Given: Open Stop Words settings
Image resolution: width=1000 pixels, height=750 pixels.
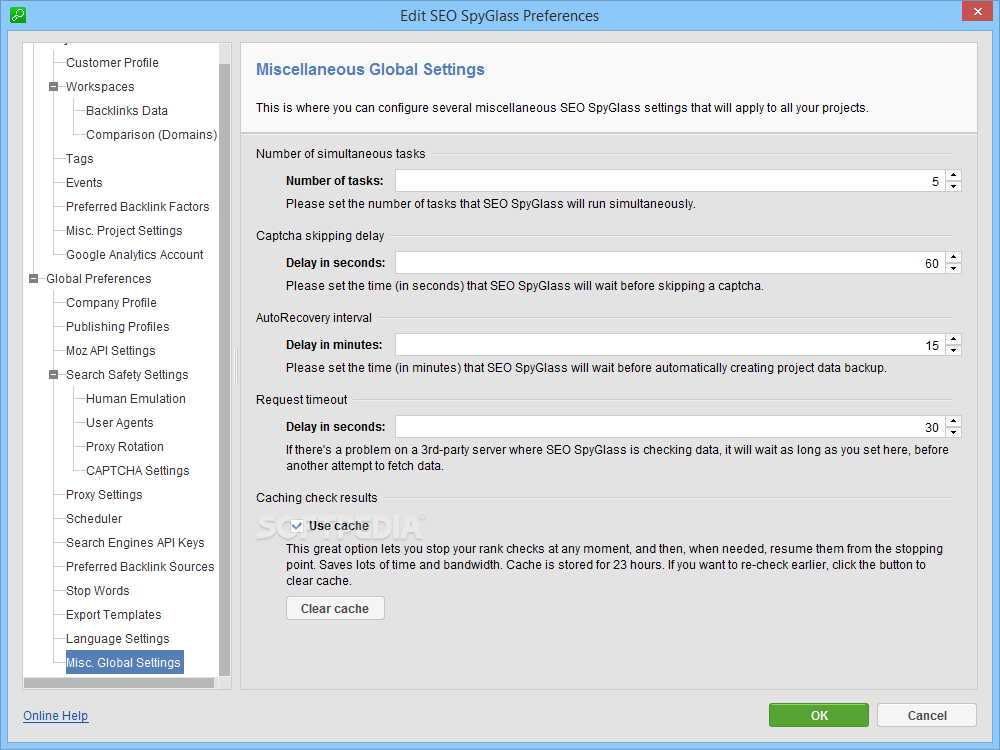Looking at the screenshot, I should click(98, 591).
